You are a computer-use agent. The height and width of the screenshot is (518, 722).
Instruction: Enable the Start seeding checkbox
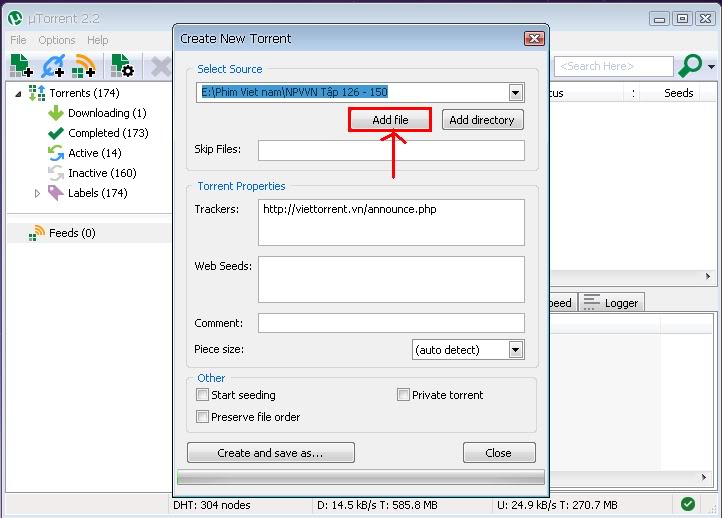coord(202,395)
